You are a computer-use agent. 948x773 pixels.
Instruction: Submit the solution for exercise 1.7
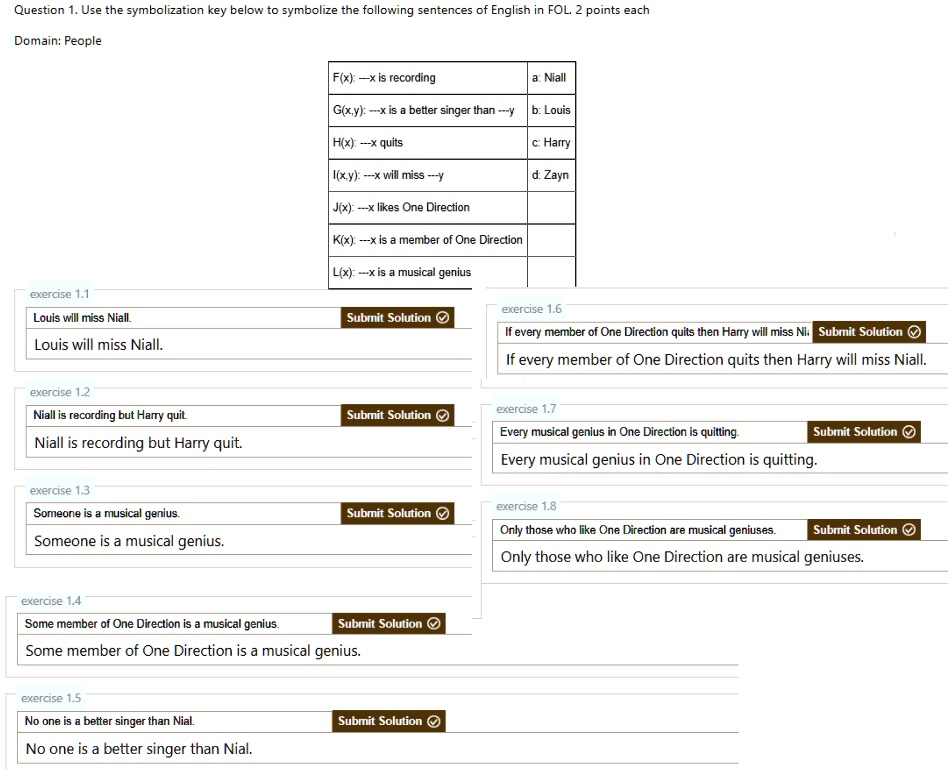pos(863,432)
